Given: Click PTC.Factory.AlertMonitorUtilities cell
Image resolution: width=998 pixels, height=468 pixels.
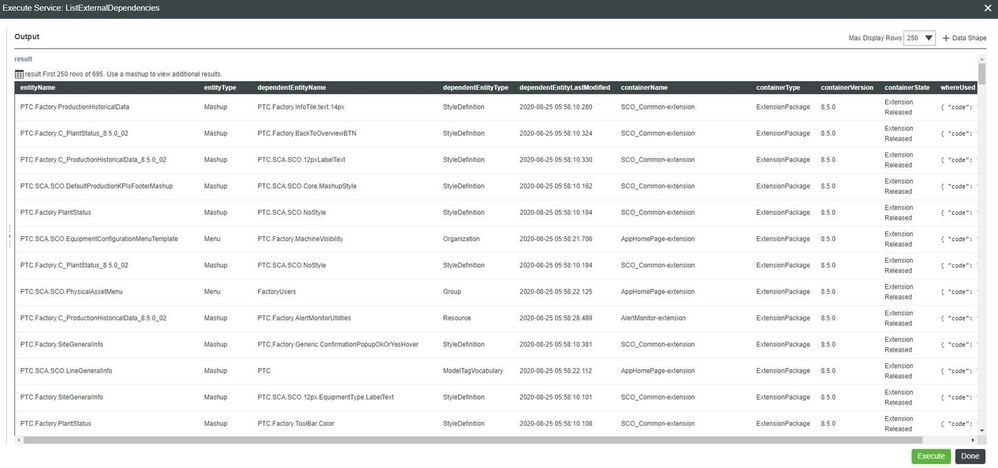Looking at the screenshot, I should pos(304,318).
